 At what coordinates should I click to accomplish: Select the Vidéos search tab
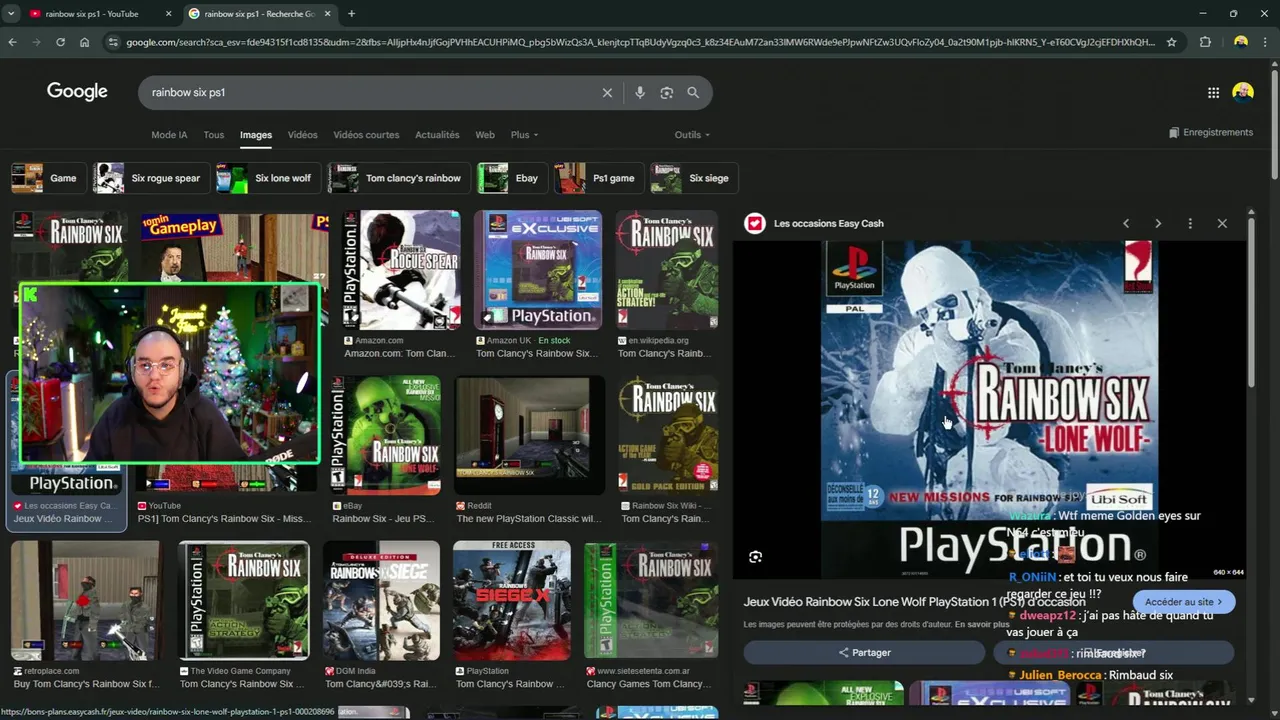point(303,135)
